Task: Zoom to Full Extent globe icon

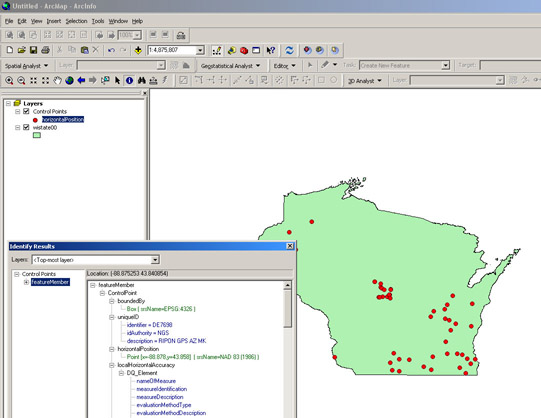Action: click(69, 80)
